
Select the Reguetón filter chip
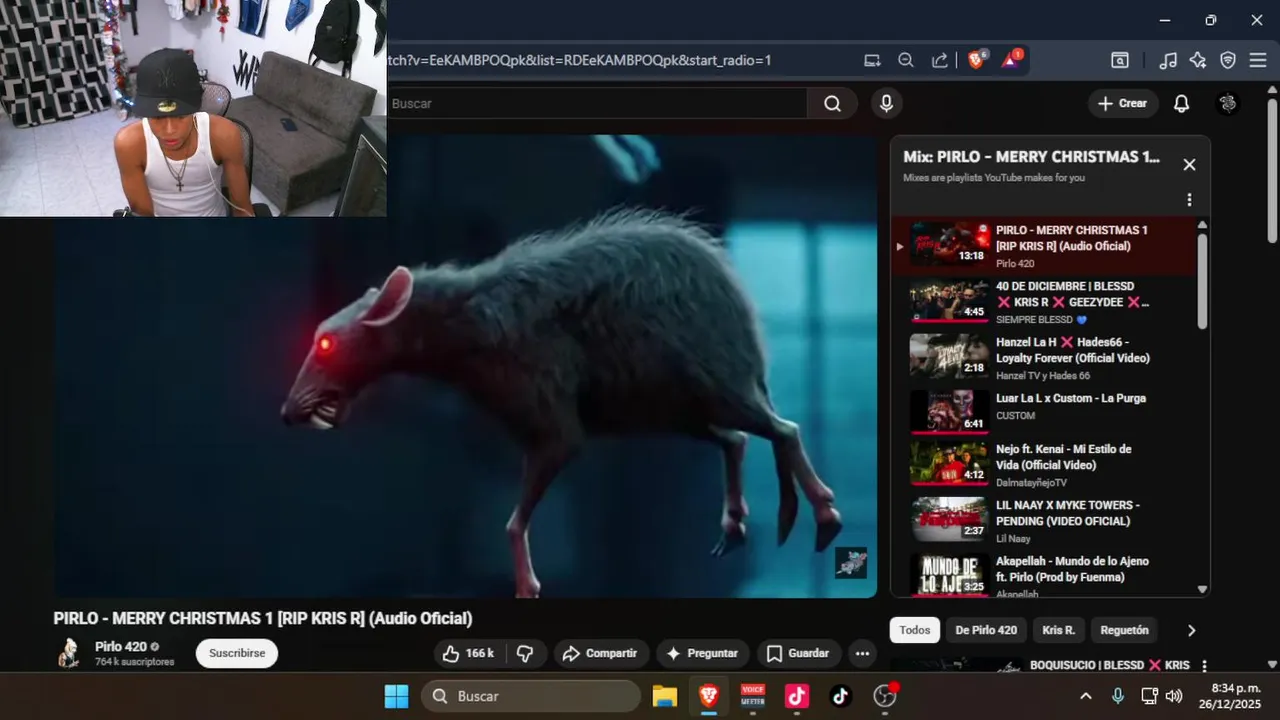(x=1124, y=630)
